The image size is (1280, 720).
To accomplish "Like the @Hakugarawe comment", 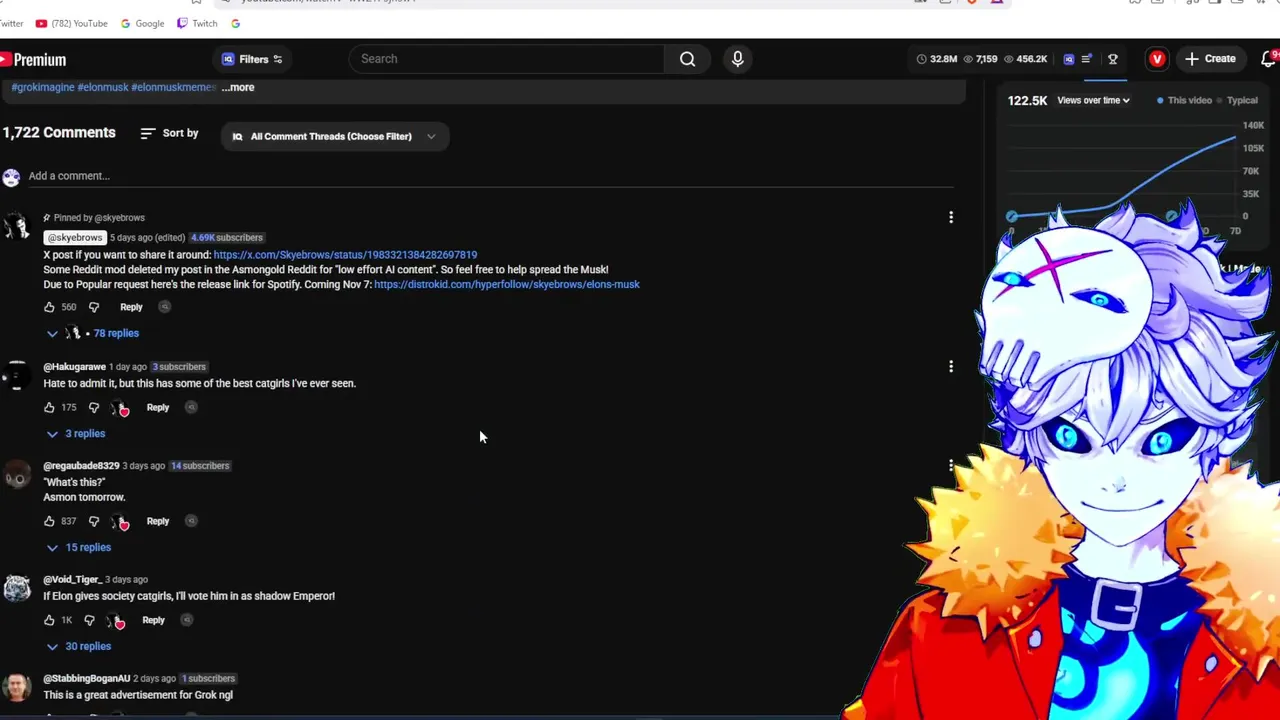I will click(x=49, y=408).
